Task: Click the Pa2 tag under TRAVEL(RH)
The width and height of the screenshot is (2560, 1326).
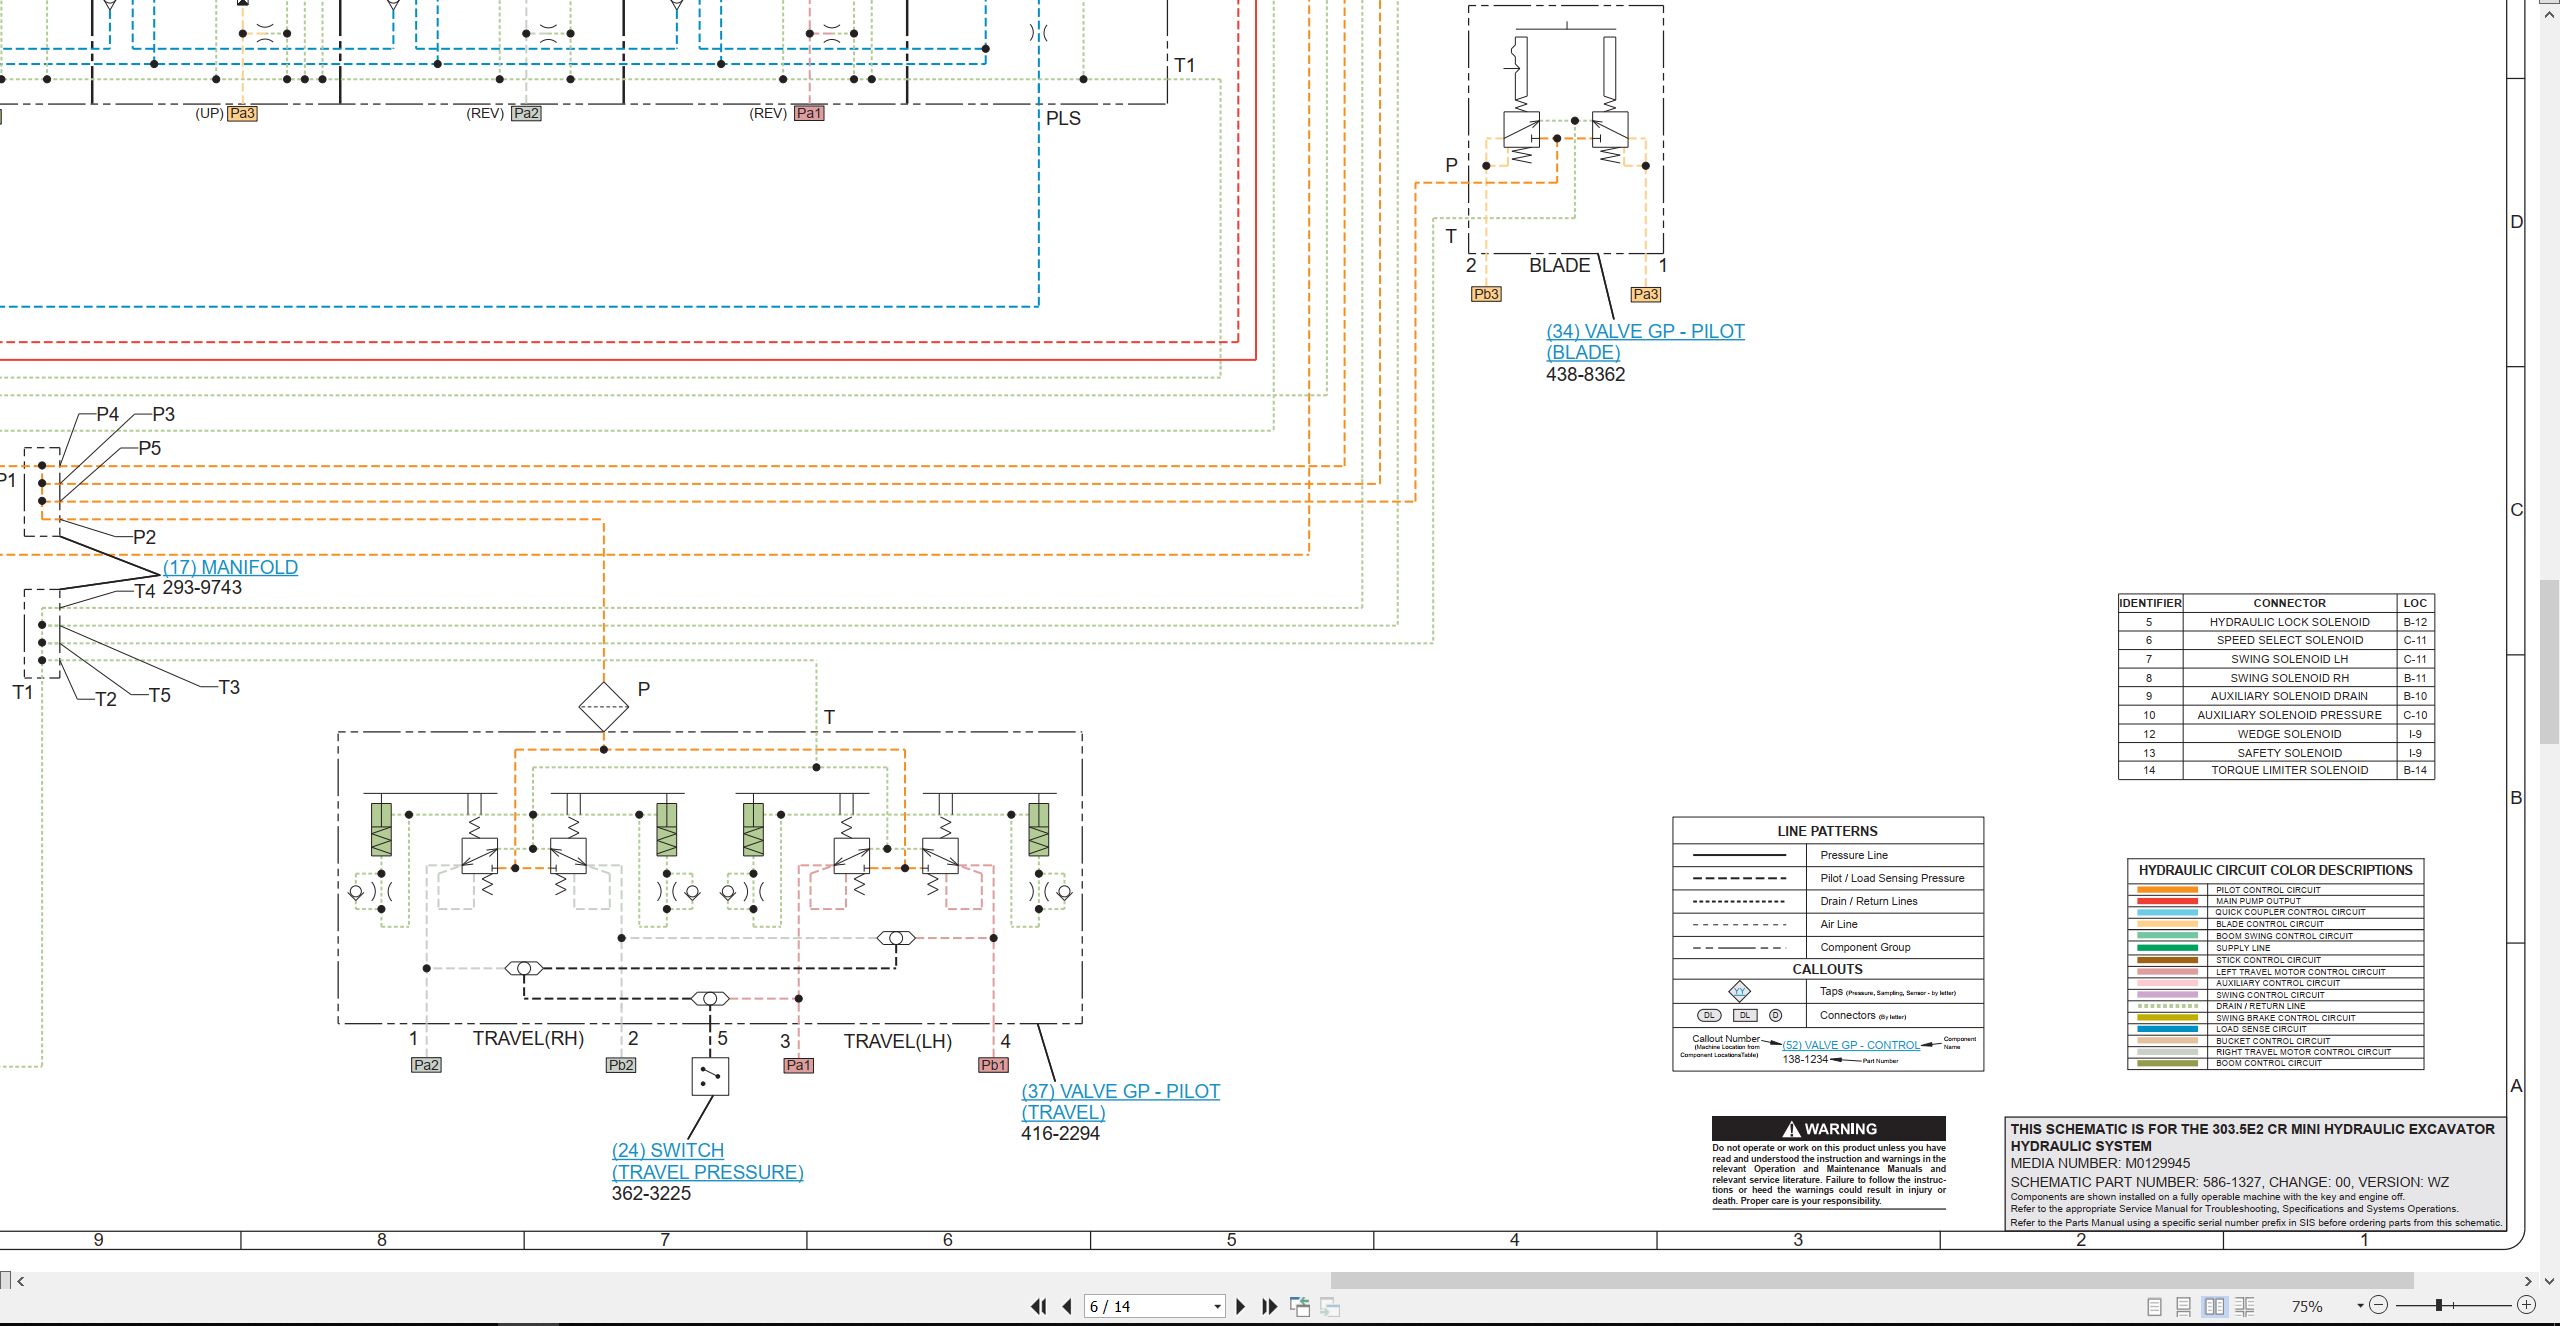Action: point(426,1065)
